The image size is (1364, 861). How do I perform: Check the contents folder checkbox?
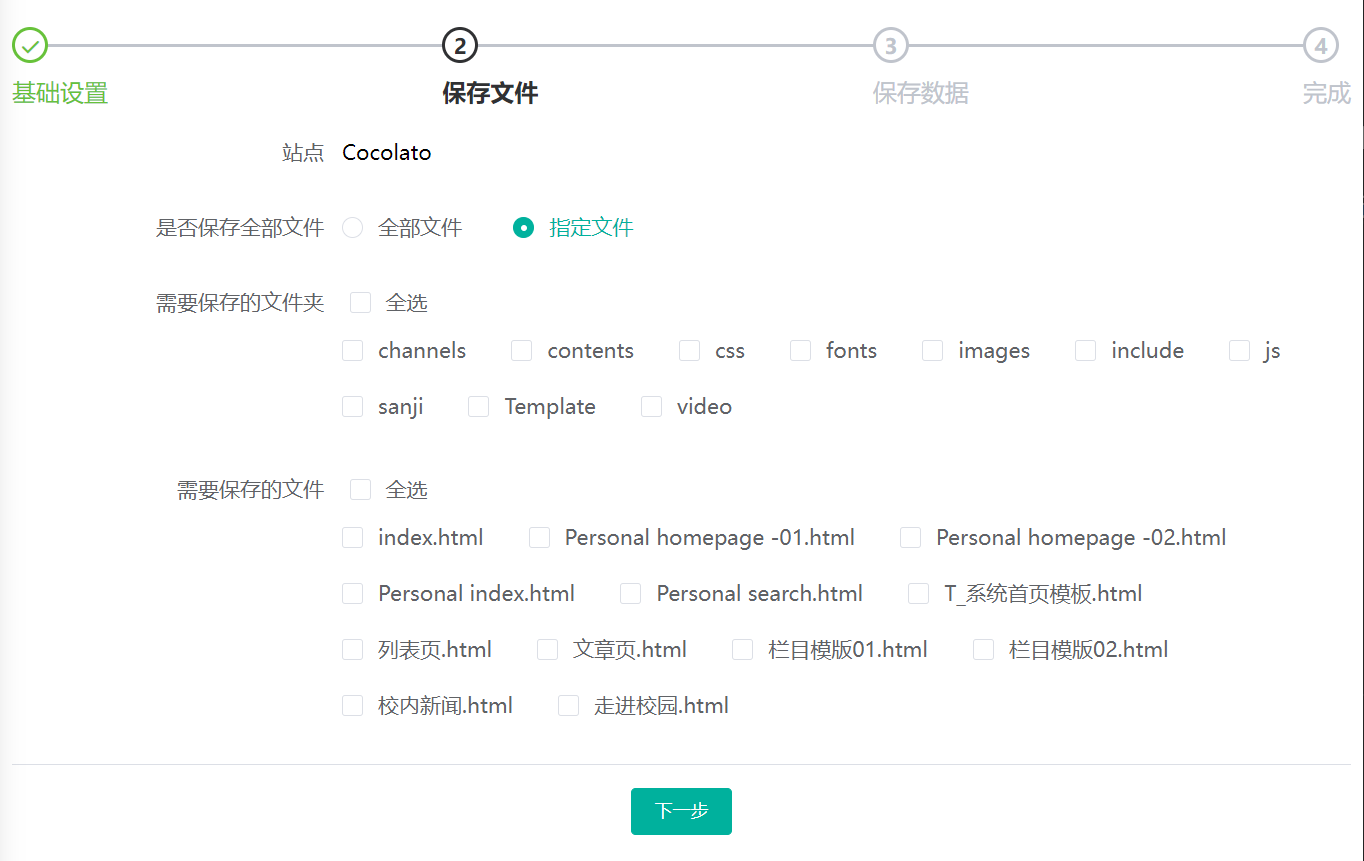[x=521, y=350]
